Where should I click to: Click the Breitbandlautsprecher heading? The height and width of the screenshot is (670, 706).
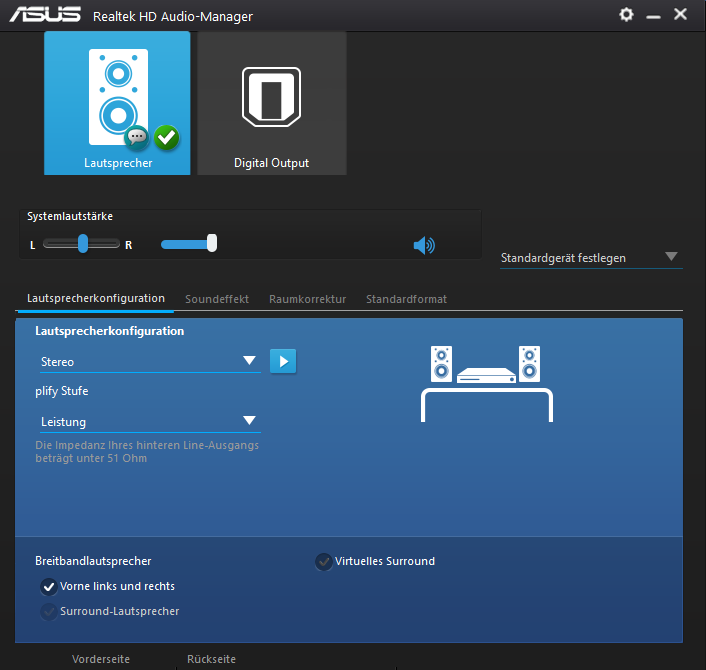93,561
